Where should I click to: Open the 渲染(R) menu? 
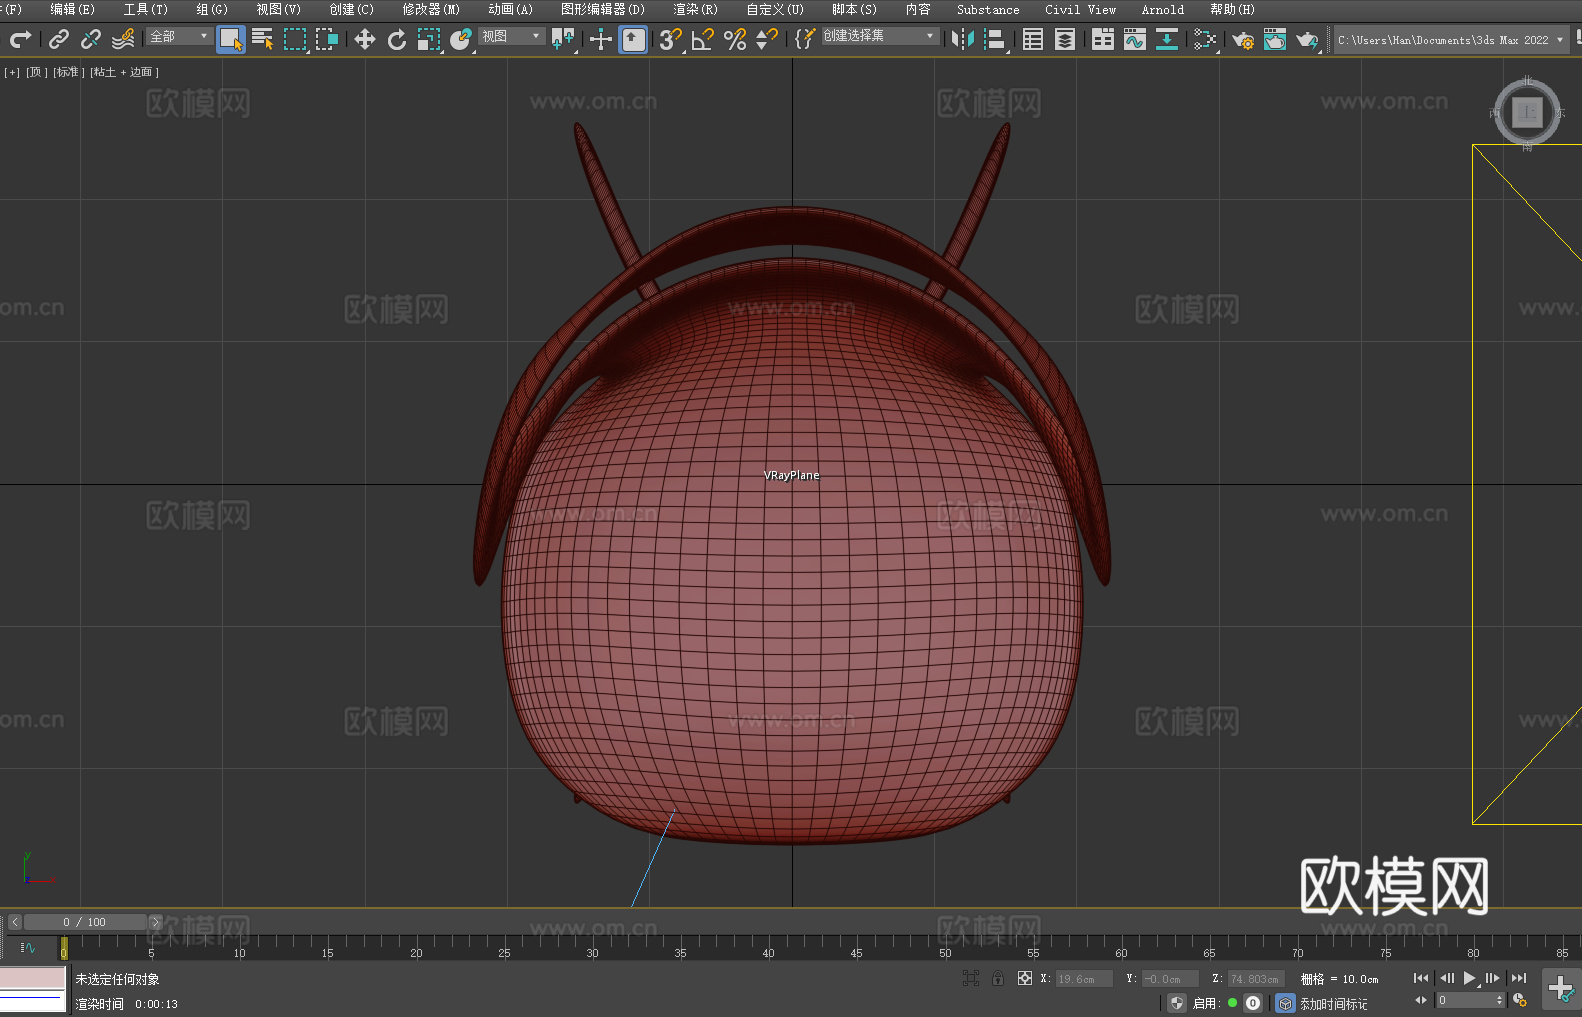click(x=695, y=9)
